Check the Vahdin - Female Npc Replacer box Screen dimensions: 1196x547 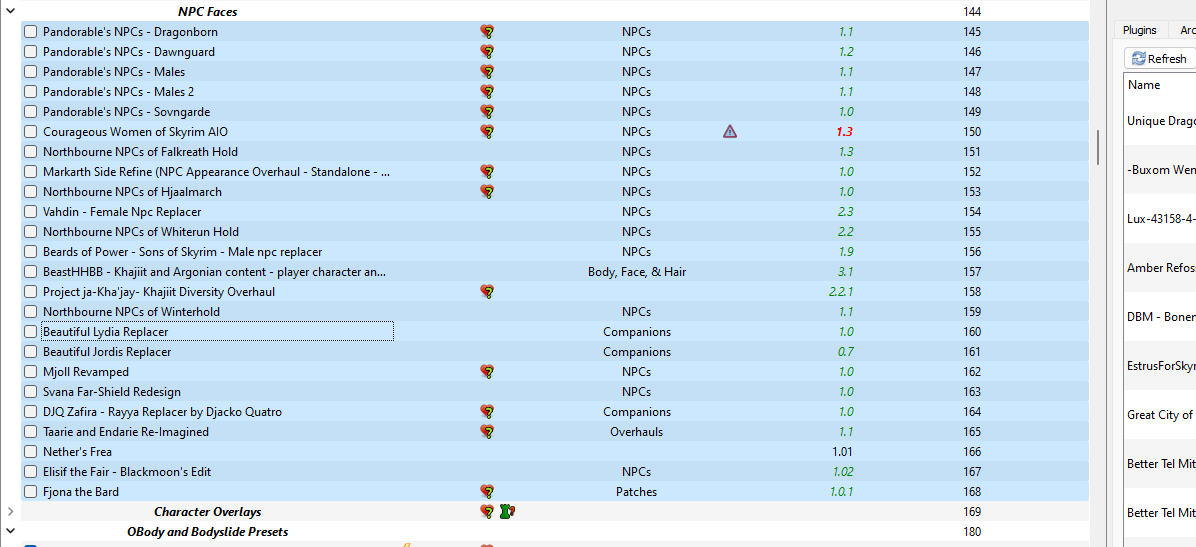[x=31, y=211]
